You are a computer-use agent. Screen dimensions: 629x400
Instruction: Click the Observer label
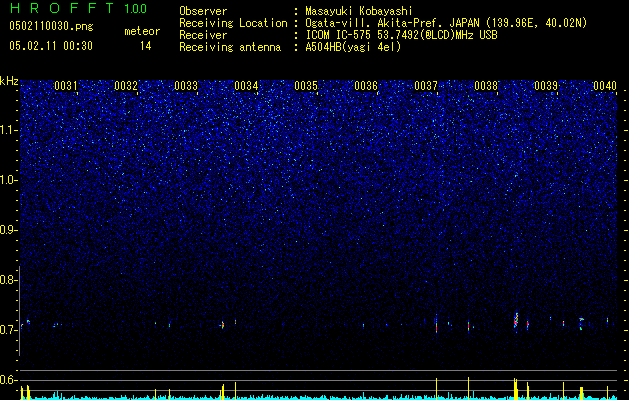[x=203, y=11]
